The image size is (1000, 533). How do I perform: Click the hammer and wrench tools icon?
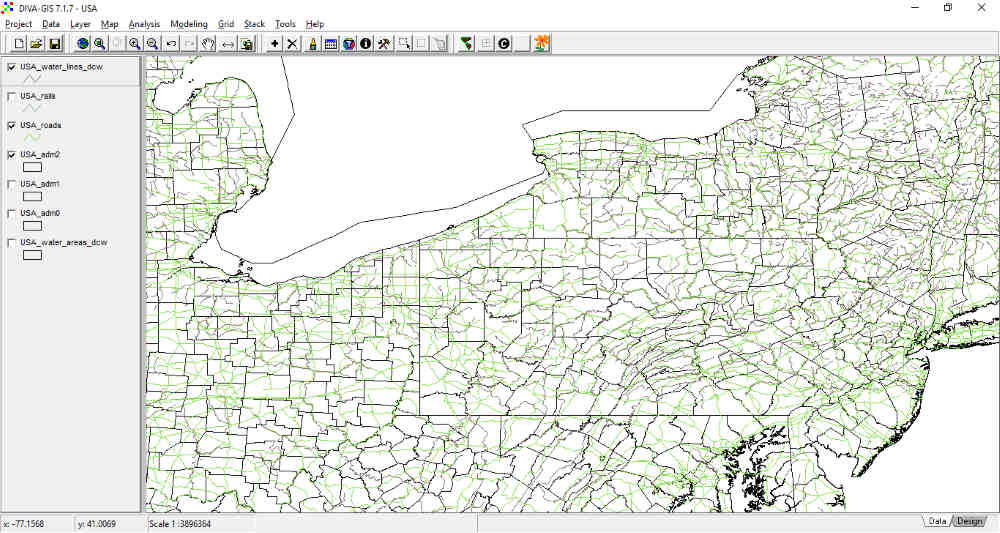[385, 43]
